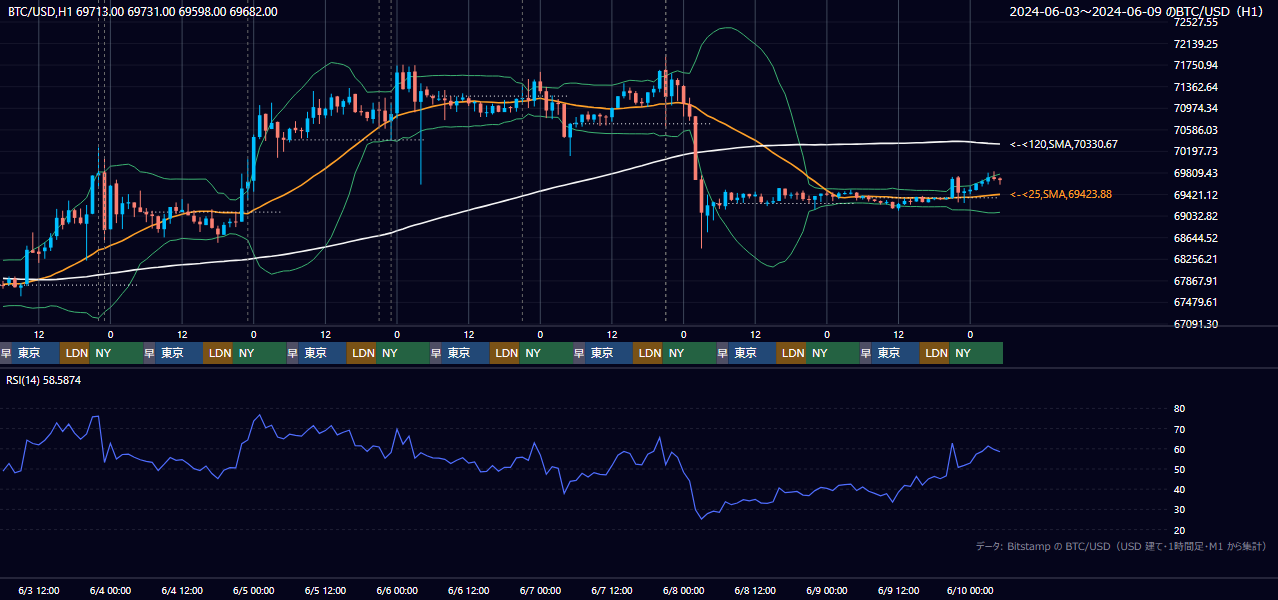The width and height of the screenshot is (1278, 600).
Task: Click price axis value 68644.52
Action: pyautogui.click(x=1197, y=238)
